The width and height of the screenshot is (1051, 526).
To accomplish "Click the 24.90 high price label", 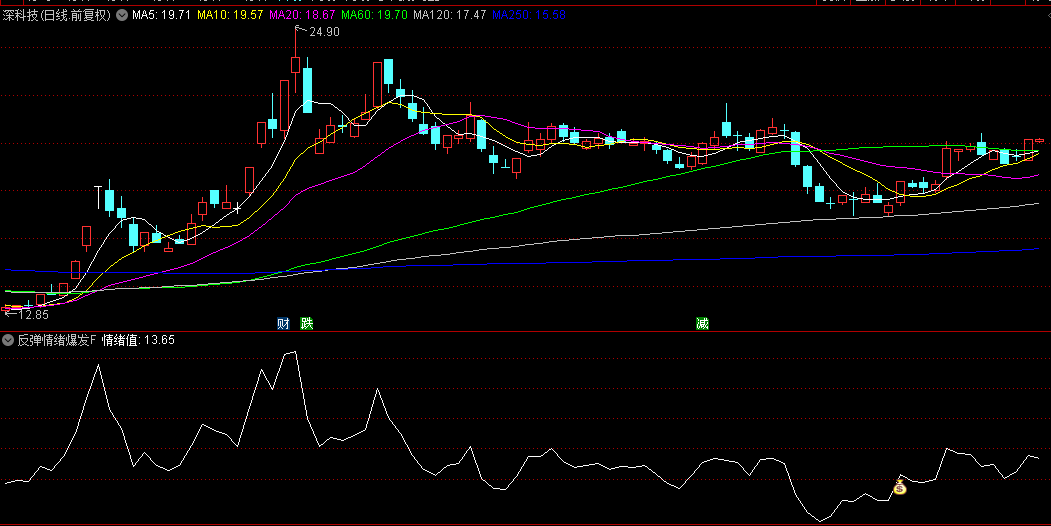I will [x=324, y=32].
